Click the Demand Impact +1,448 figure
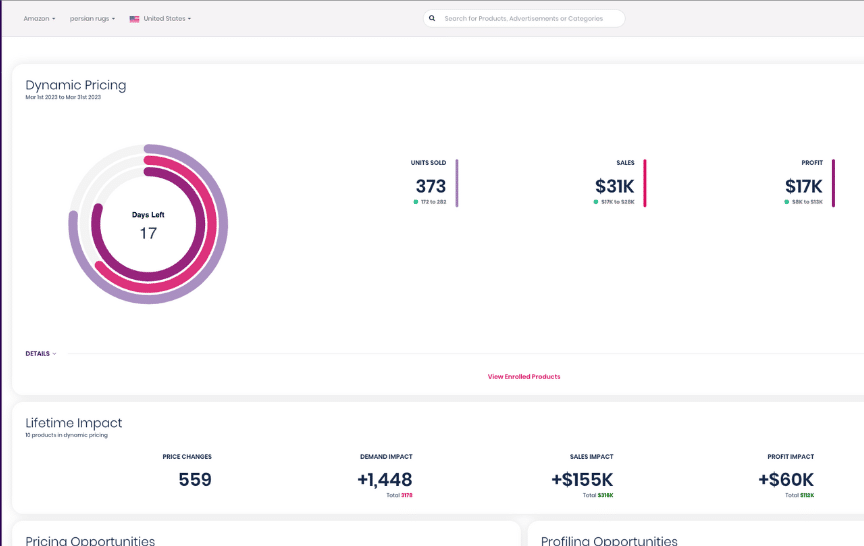The image size is (864, 546). click(384, 479)
